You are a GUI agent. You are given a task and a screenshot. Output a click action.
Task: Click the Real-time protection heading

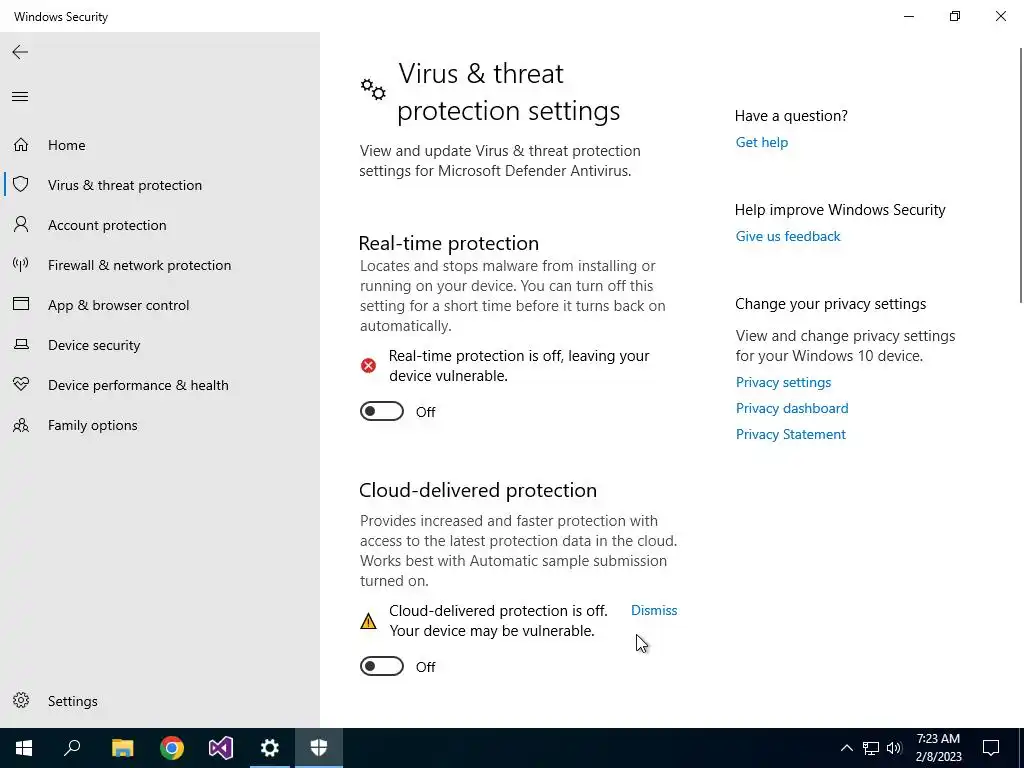[x=449, y=243]
